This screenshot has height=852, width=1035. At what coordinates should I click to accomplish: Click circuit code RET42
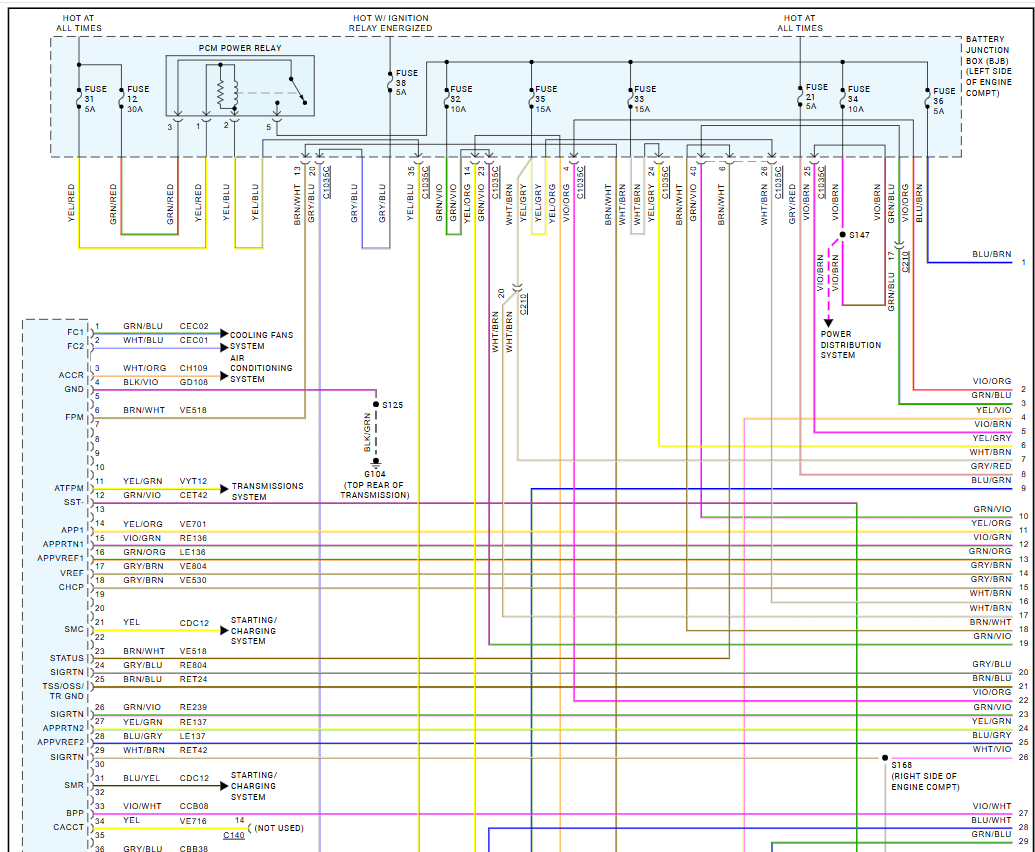(x=193, y=750)
